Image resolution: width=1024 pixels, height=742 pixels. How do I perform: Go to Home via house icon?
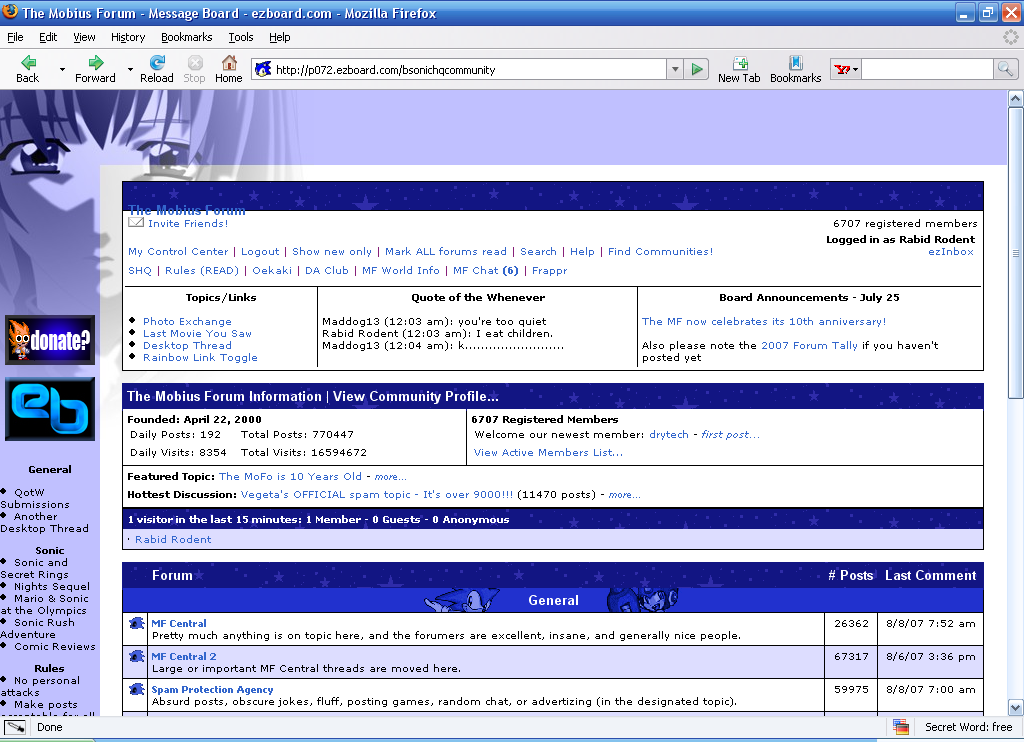pyautogui.click(x=229, y=63)
